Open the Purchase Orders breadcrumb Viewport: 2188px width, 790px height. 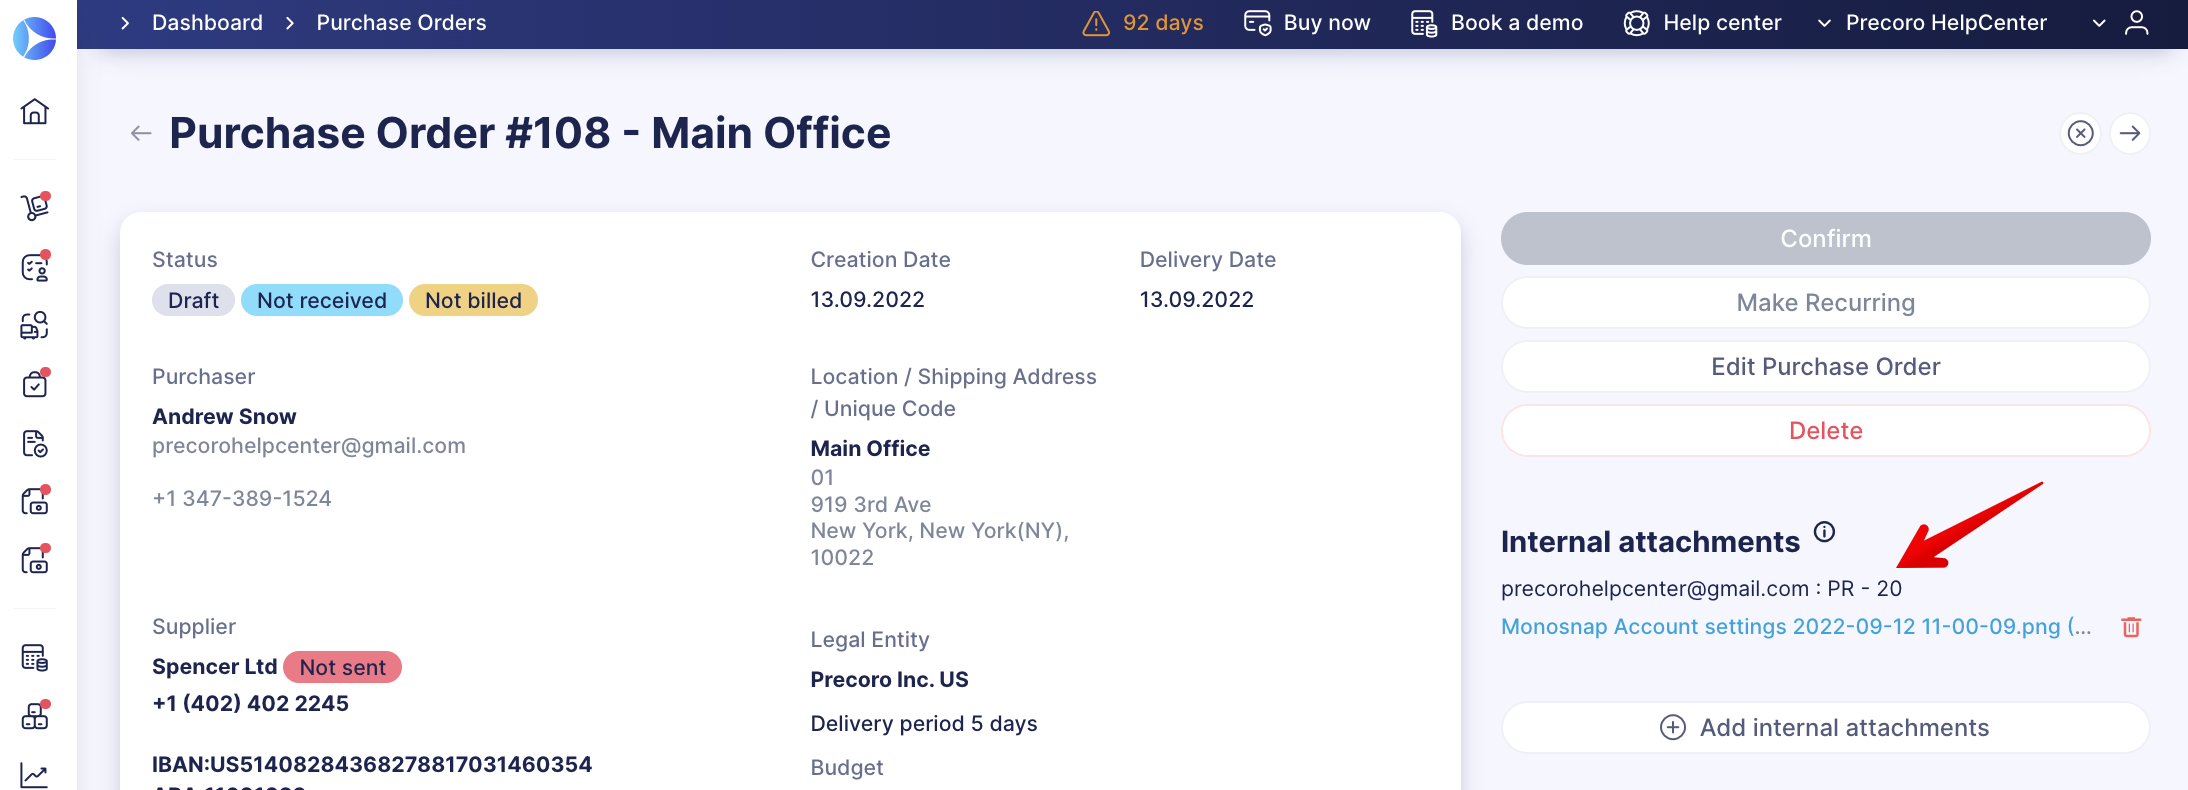[x=401, y=23]
